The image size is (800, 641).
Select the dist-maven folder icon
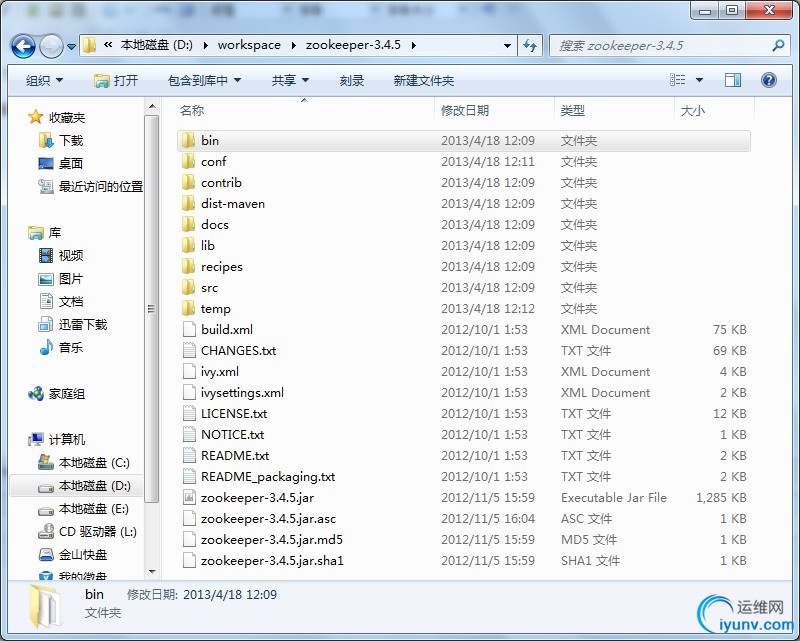(x=188, y=203)
